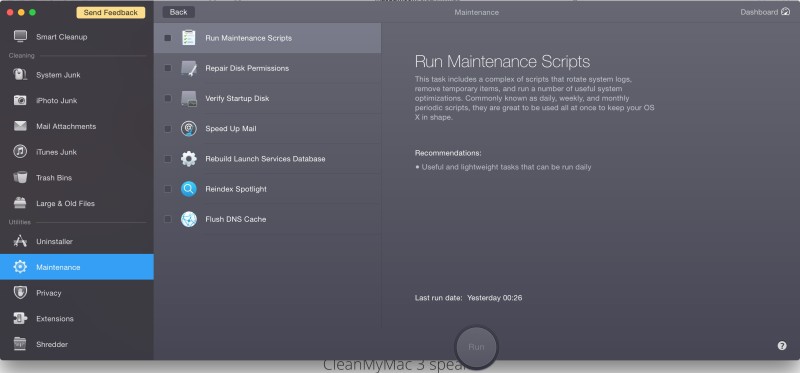Click the iPhoto Junk label
Screen dimensions: 800x373
[x=57, y=101]
